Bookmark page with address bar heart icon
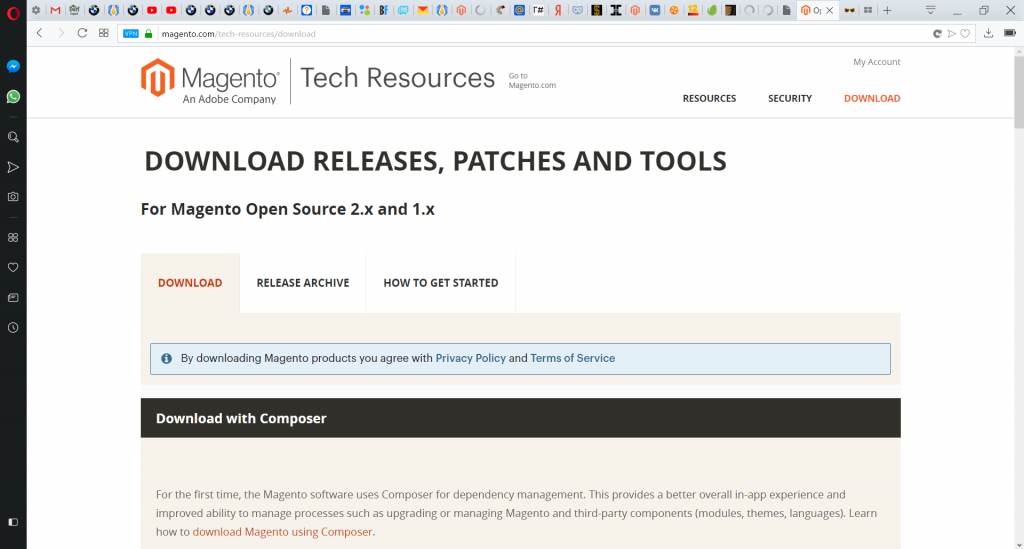The height and width of the screenshot is (549, 1024). (965, 34)
